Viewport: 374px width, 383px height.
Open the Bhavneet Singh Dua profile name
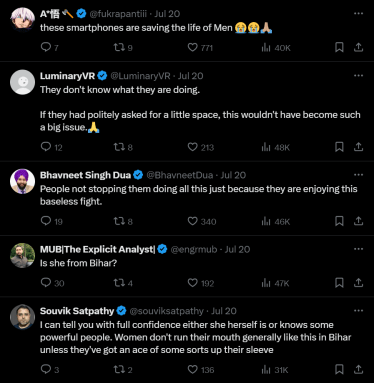85,175
